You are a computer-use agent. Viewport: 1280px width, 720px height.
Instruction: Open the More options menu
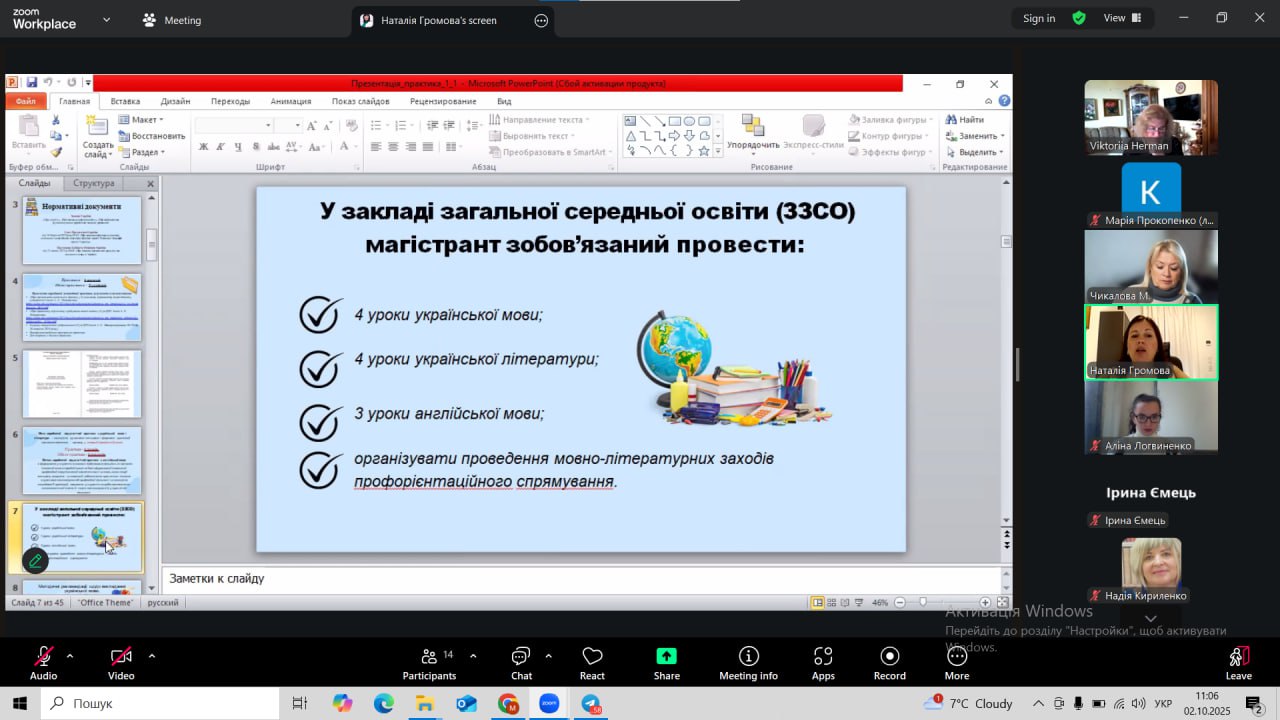coord(956,663)
